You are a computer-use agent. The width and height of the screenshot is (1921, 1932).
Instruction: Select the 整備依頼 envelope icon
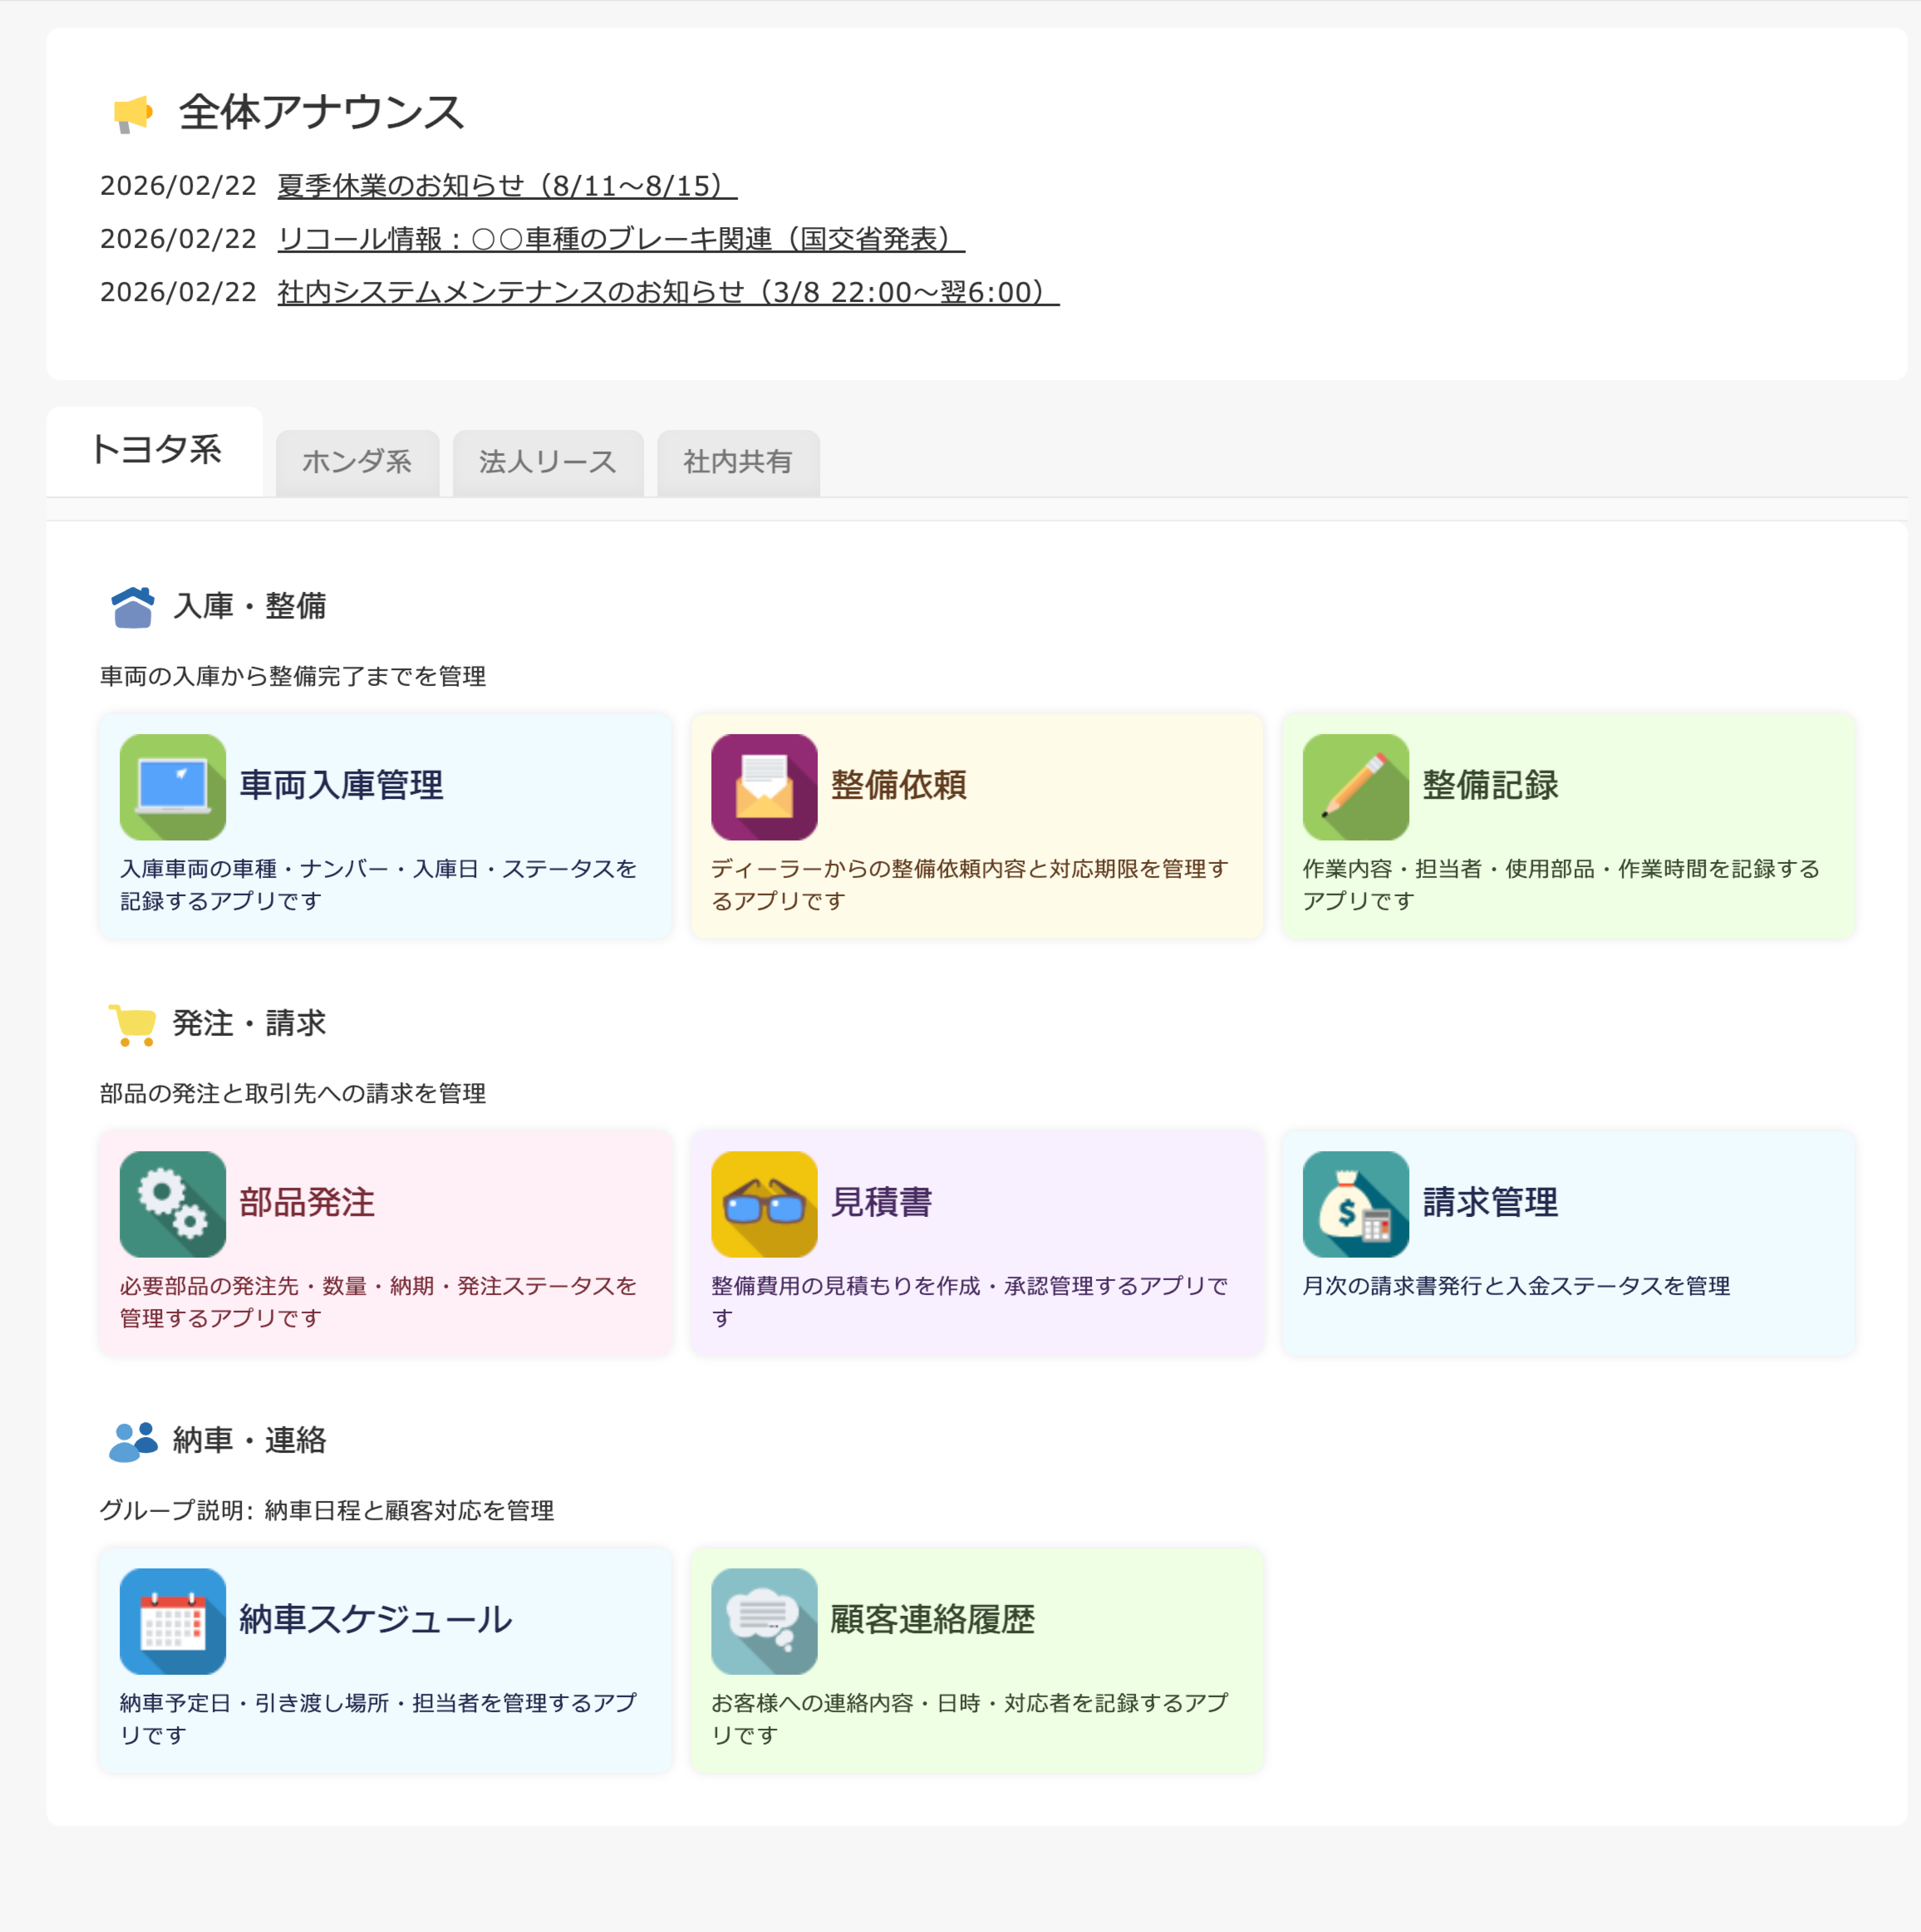pos(763,787)
